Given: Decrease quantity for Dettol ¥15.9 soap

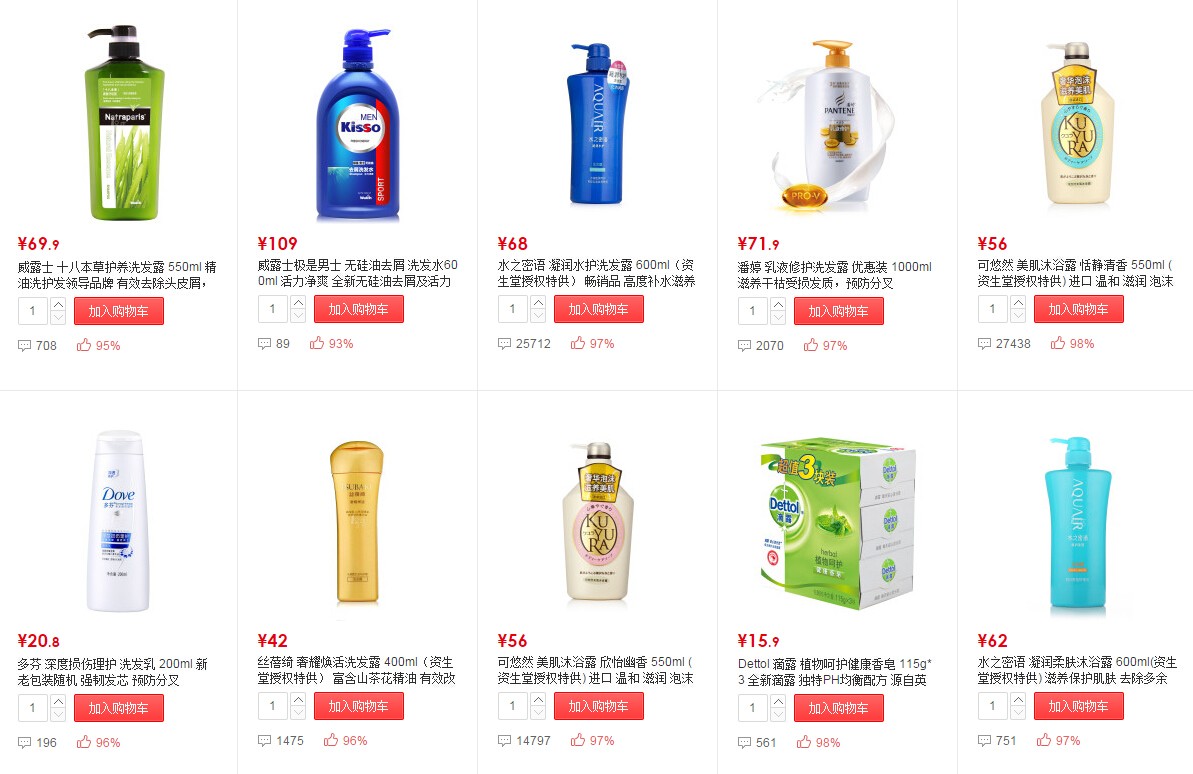Looking at the screenshot, I should tap(778, 715).
